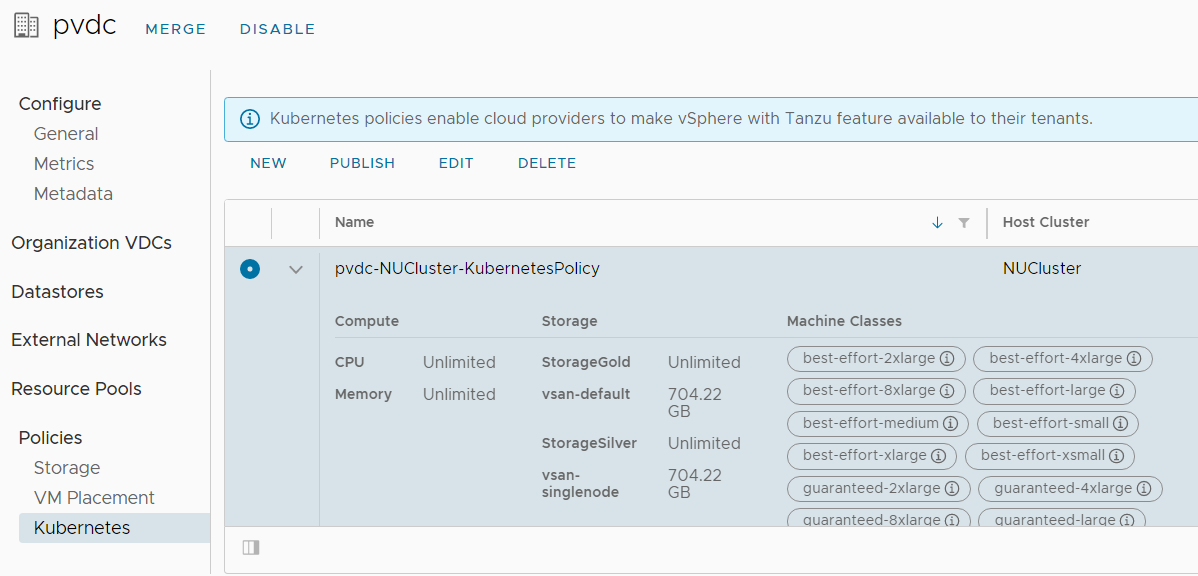Click the vsan-singlenode storage label
Viewport: 1198px width, 576px height.
point(581,484)
